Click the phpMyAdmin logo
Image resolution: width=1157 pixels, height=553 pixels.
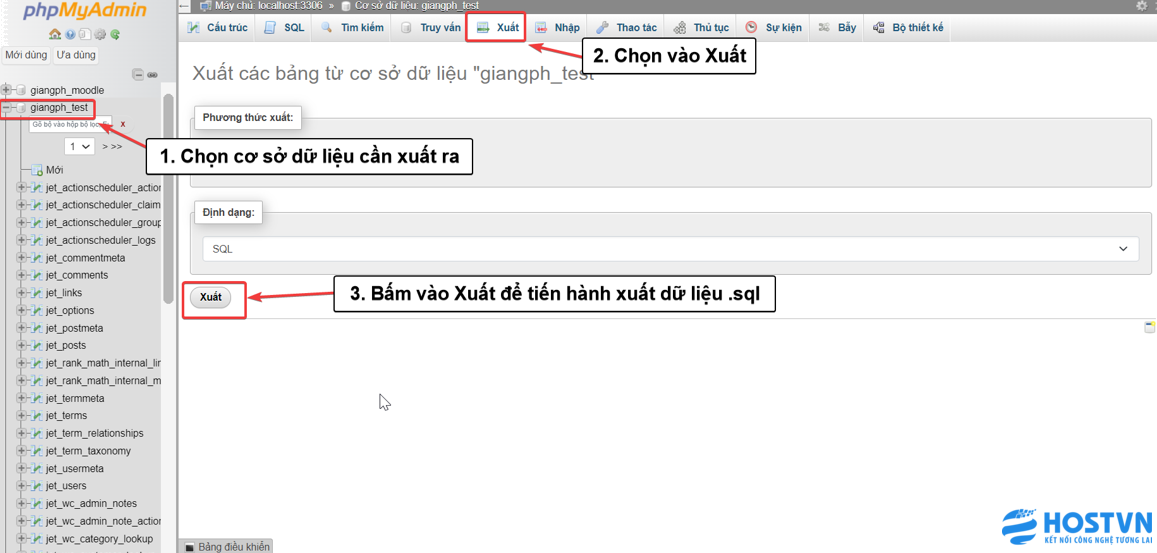[85, 12]
